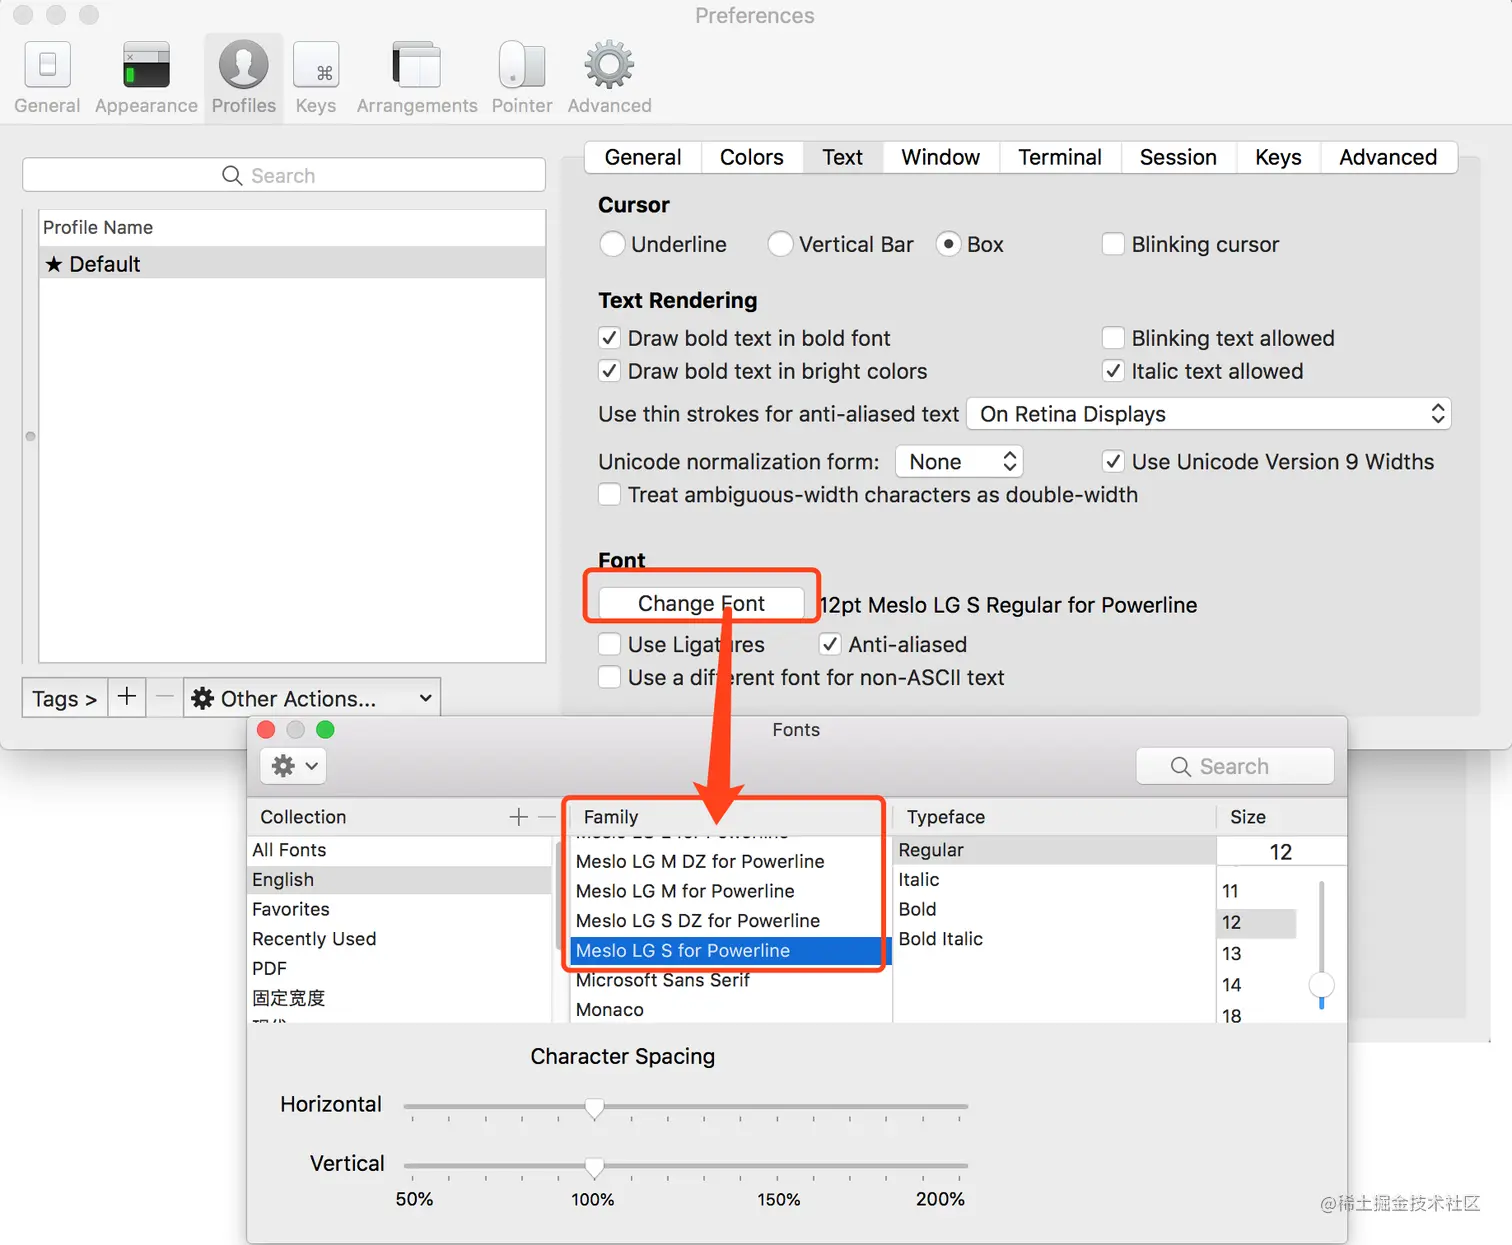Select the PDF collection
Image resolution: width=1512 pixels, height=1245 pixels.
[x=400, y=968]
